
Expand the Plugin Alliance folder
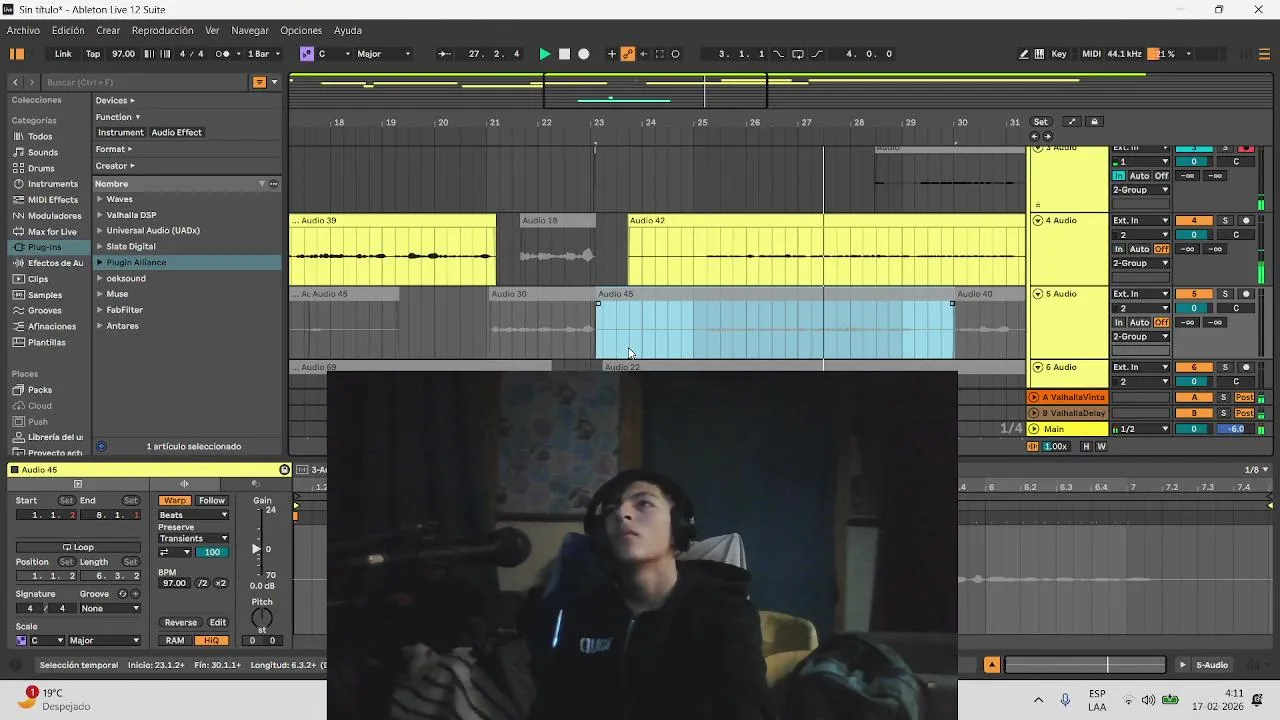point(99,262)
